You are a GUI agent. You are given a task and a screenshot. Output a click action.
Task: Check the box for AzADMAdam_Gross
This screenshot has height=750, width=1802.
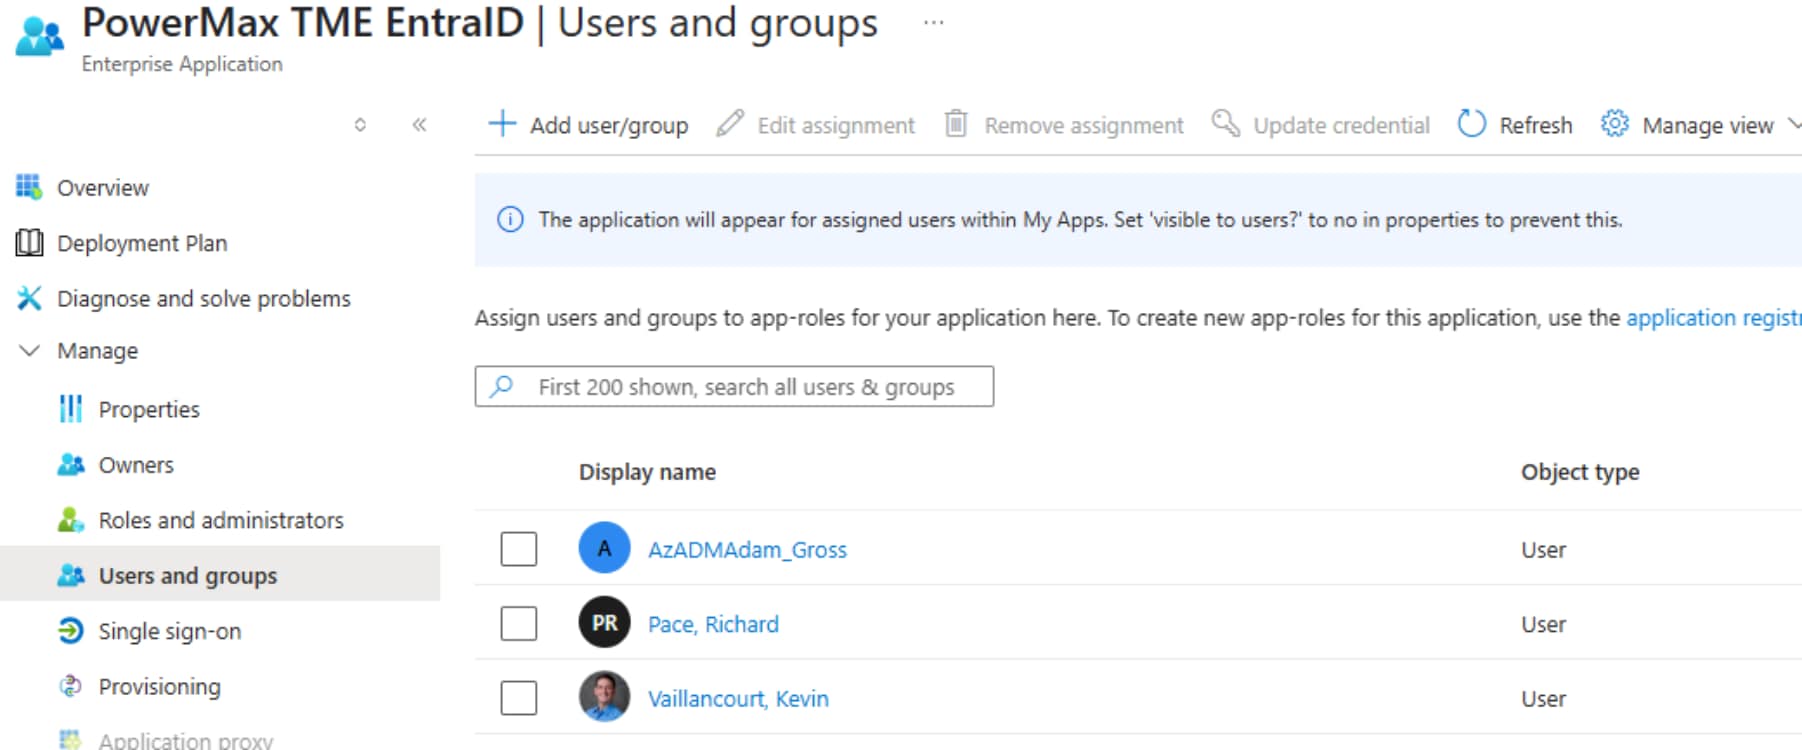(x=519, y=549)
